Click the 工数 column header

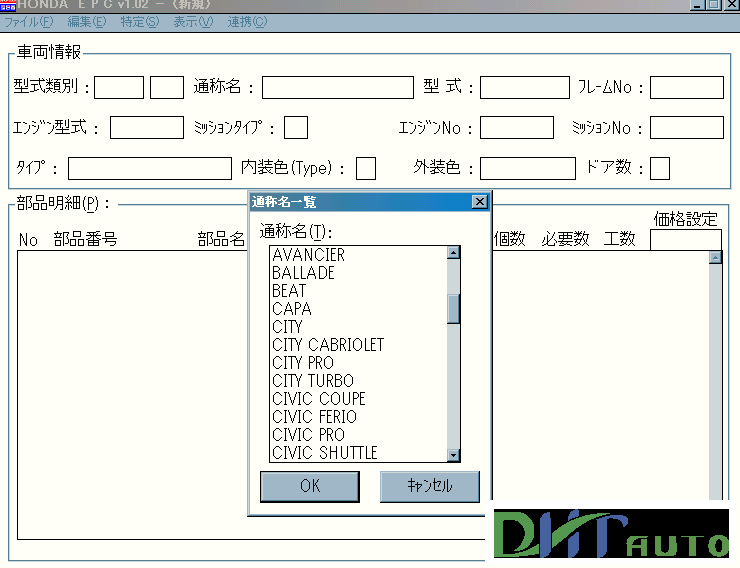[x=620, y=239]
